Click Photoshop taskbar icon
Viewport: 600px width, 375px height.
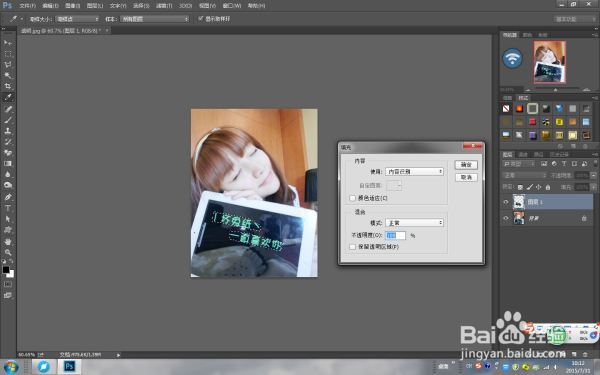[69, 367]
